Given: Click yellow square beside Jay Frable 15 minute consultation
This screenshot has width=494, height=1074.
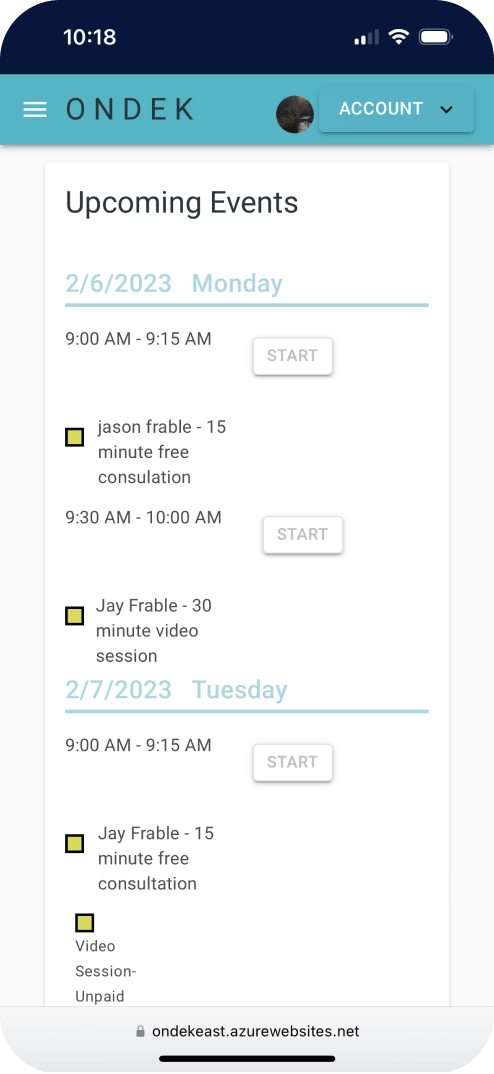Looking at the screenshot, I should [x=75, y=843].
